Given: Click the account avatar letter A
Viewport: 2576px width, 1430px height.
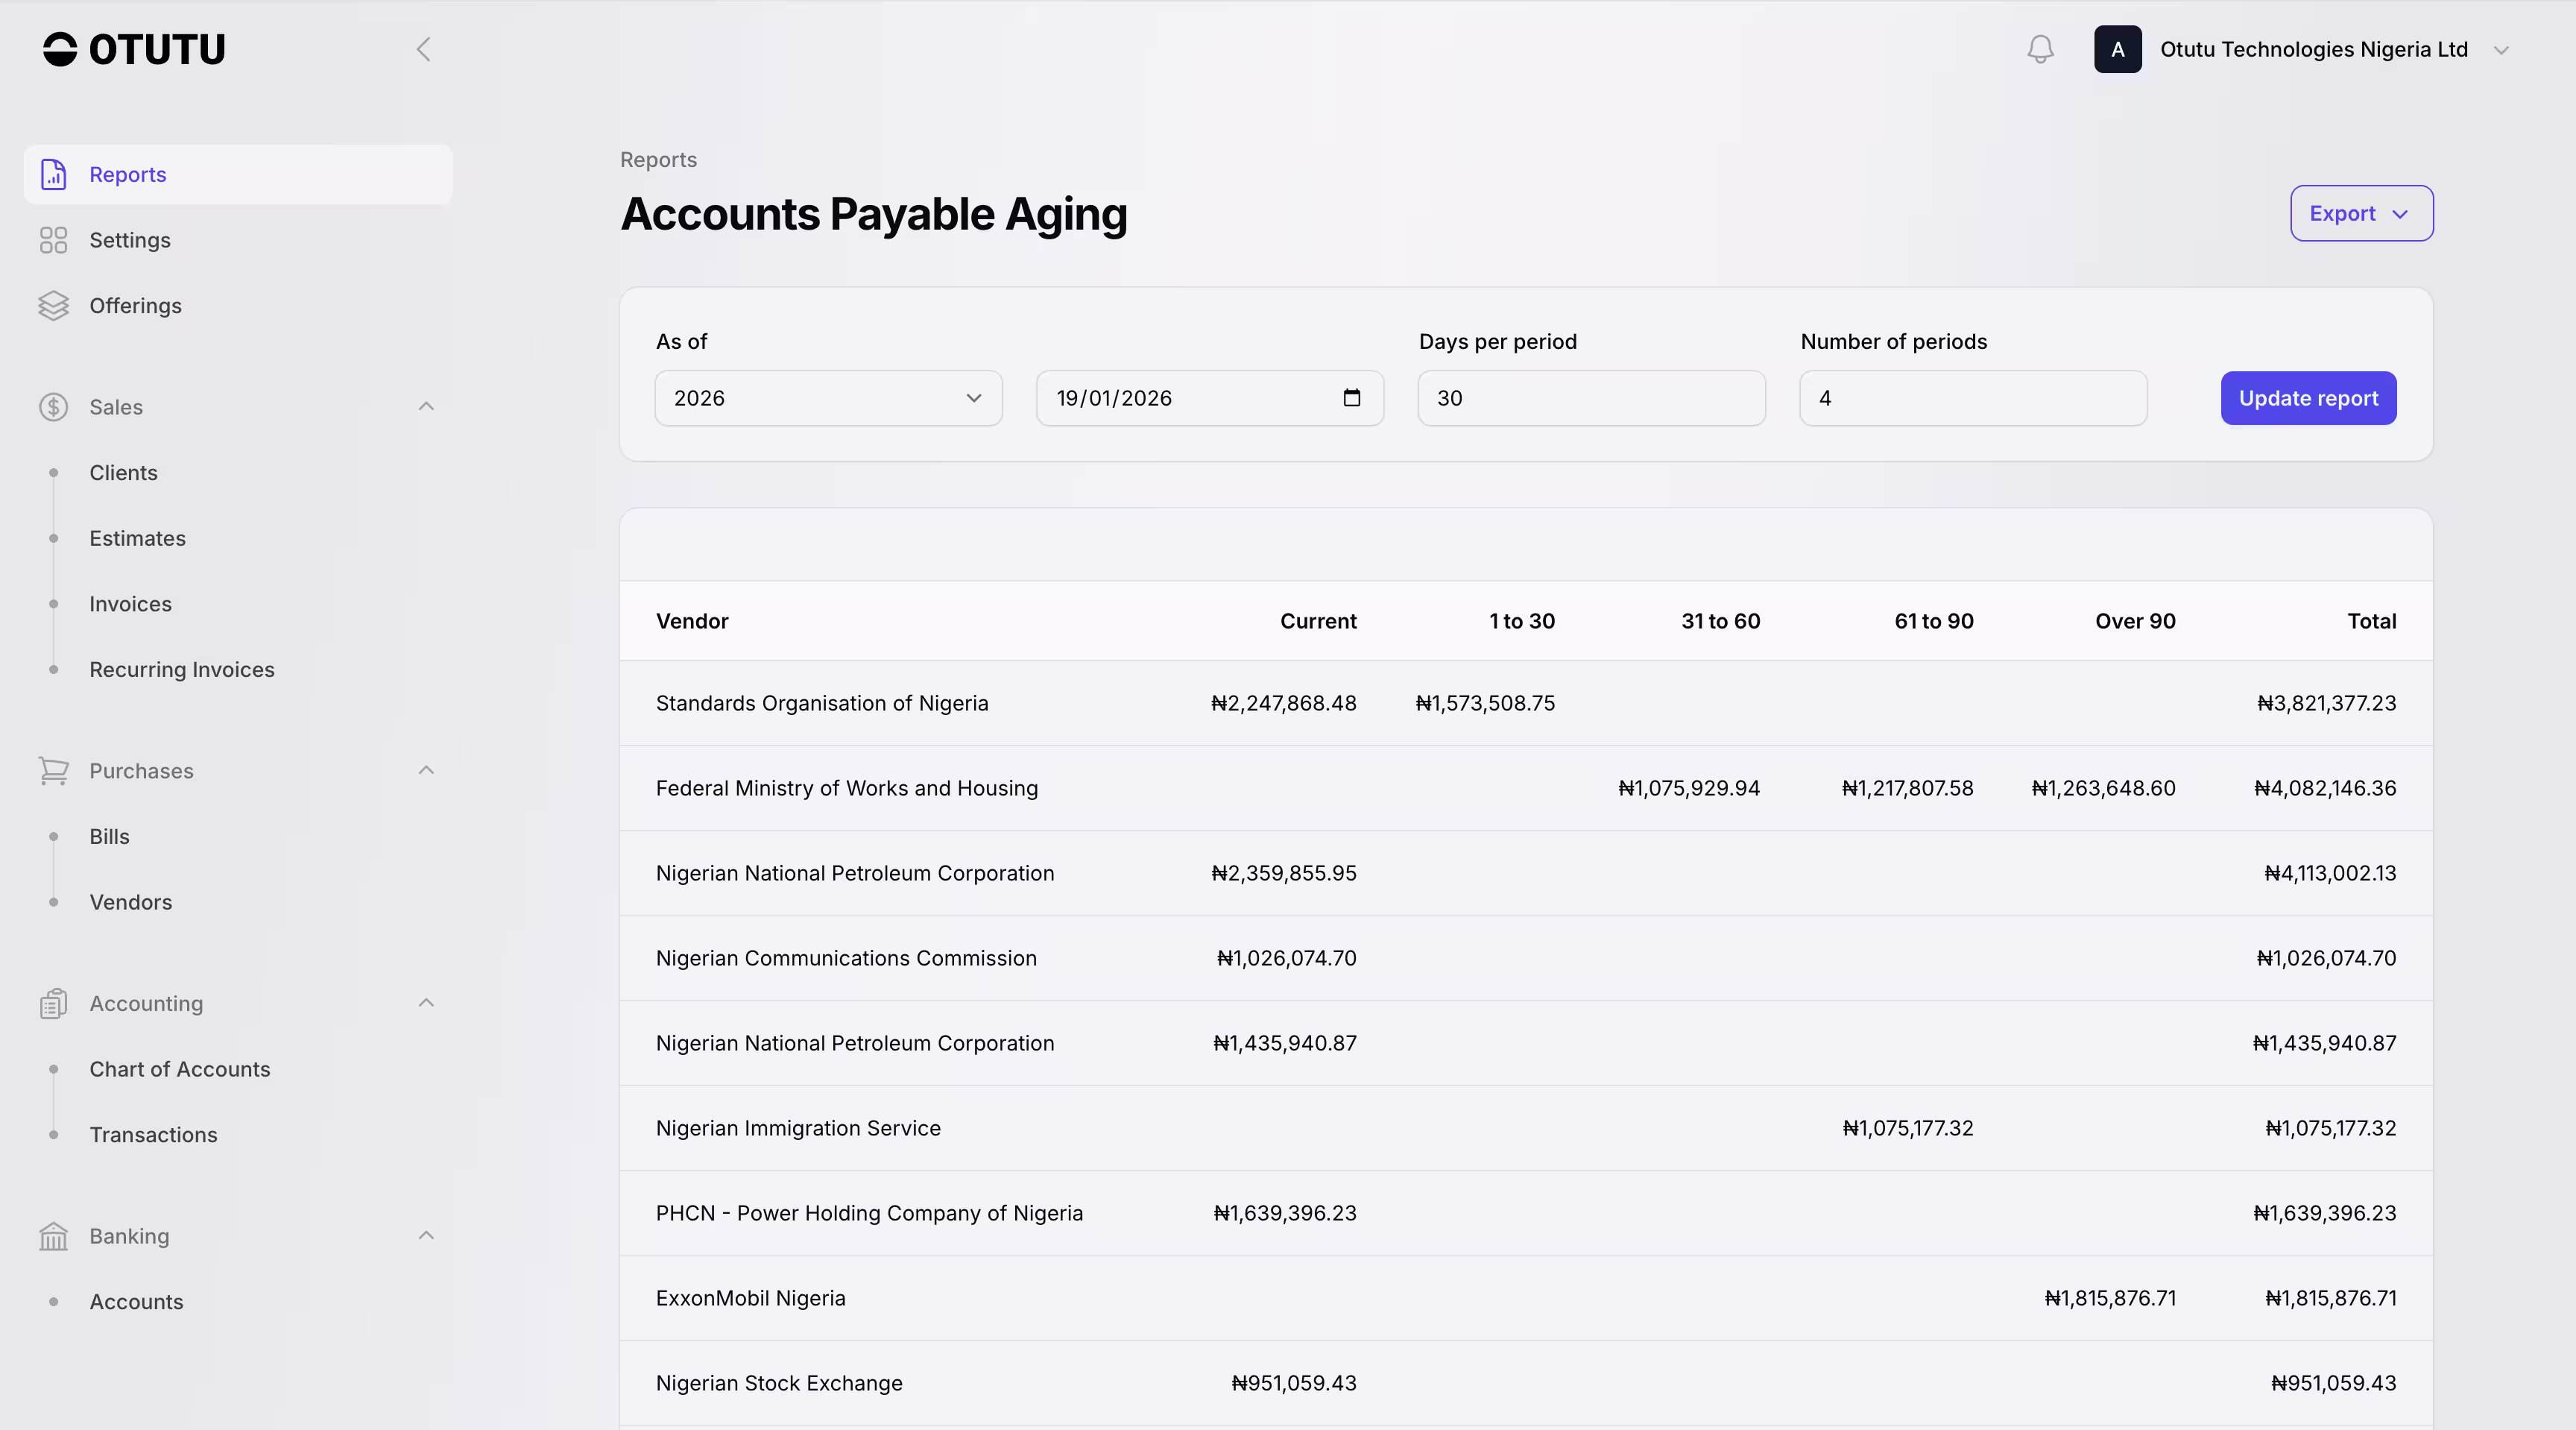Looking at the screenshot, I should pyautogui.click(x=2117, y=49).
